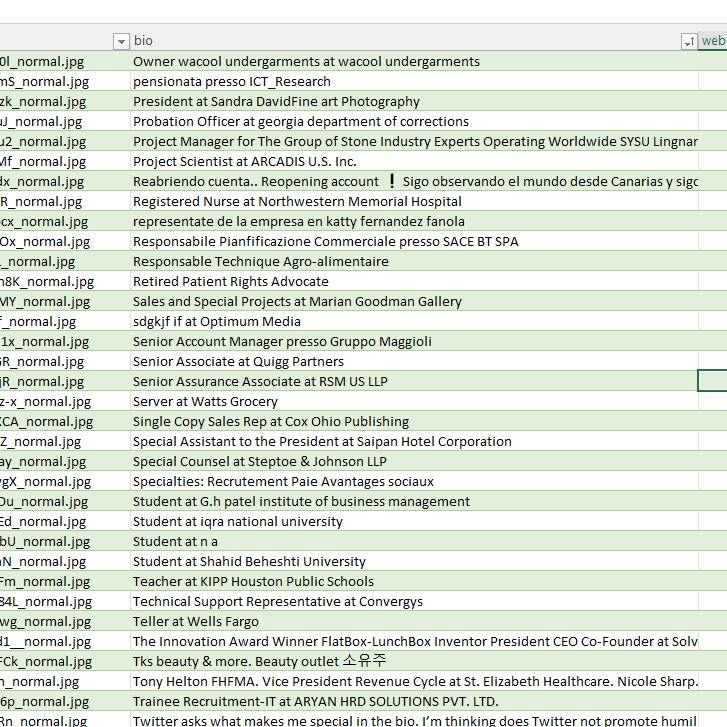Select cell 'Sales and Special Projects at Marian Goodman Gallery'
727x727 pixels.
click(414, 301)
